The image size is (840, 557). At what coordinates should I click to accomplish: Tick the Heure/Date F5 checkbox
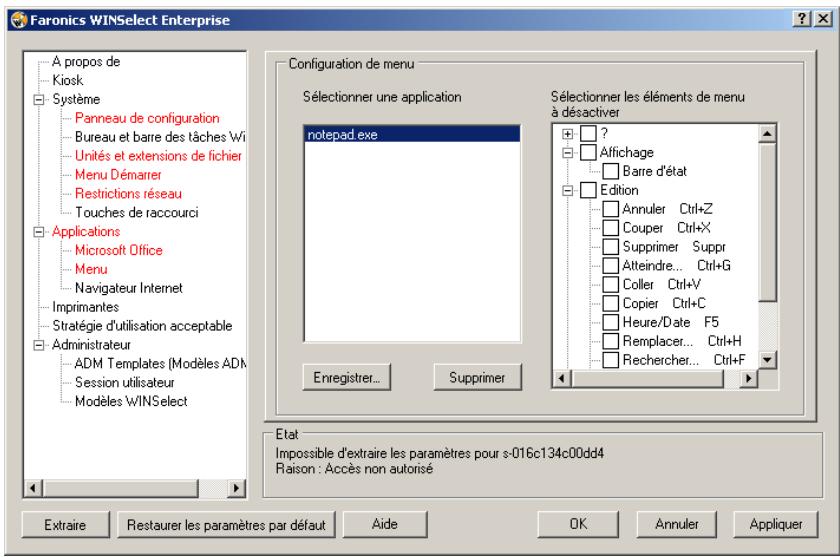click(x=611, y=322)
